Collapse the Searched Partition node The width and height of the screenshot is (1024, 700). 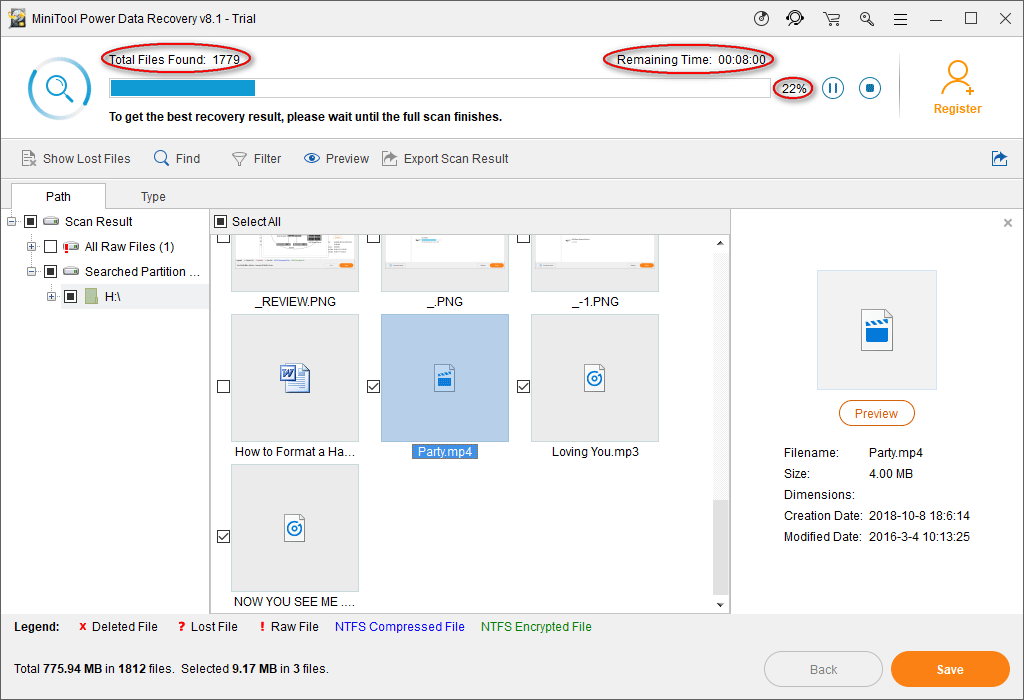tap(31, 272)
